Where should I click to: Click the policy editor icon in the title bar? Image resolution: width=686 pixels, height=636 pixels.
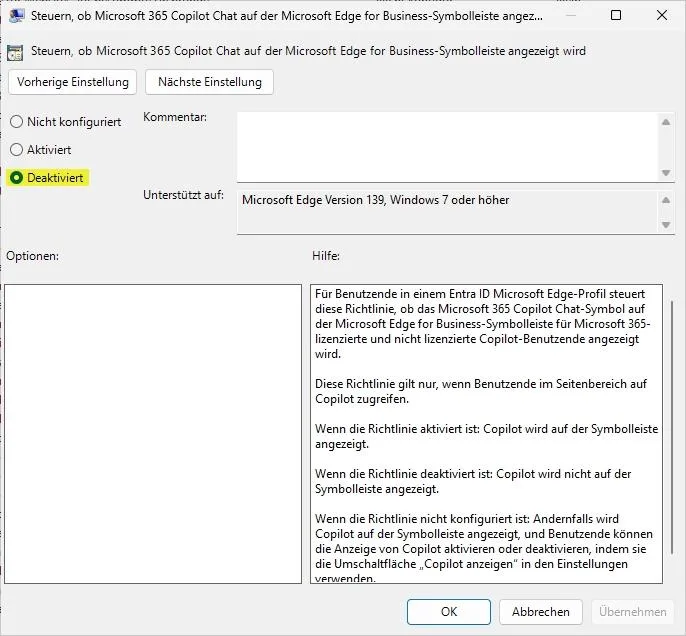pos(17,16)
